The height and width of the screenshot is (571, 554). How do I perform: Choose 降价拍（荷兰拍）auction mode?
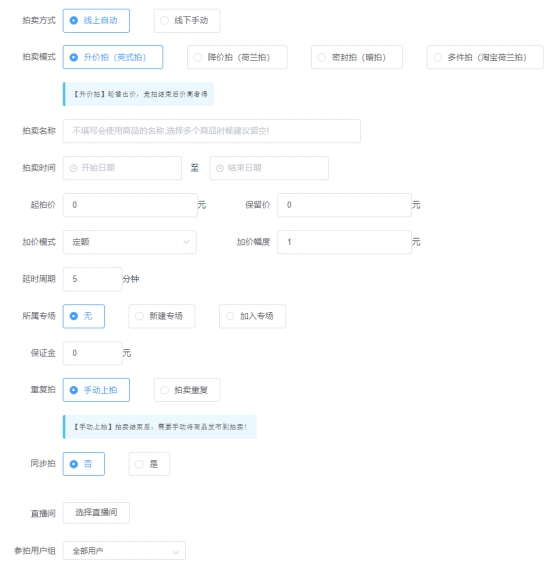pyautogui.click(x=237, y=57)
